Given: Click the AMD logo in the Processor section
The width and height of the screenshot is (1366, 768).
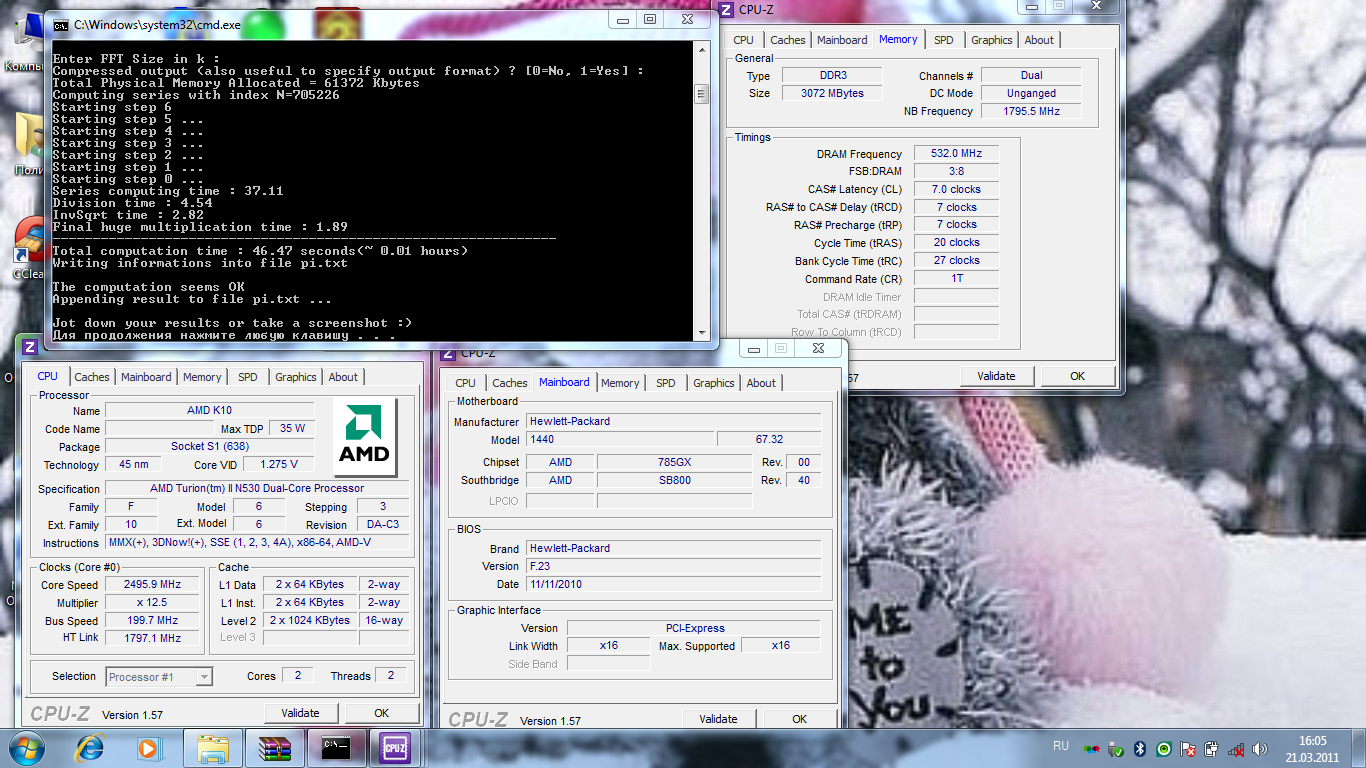Looking at the screenshot, I should 365,437.
